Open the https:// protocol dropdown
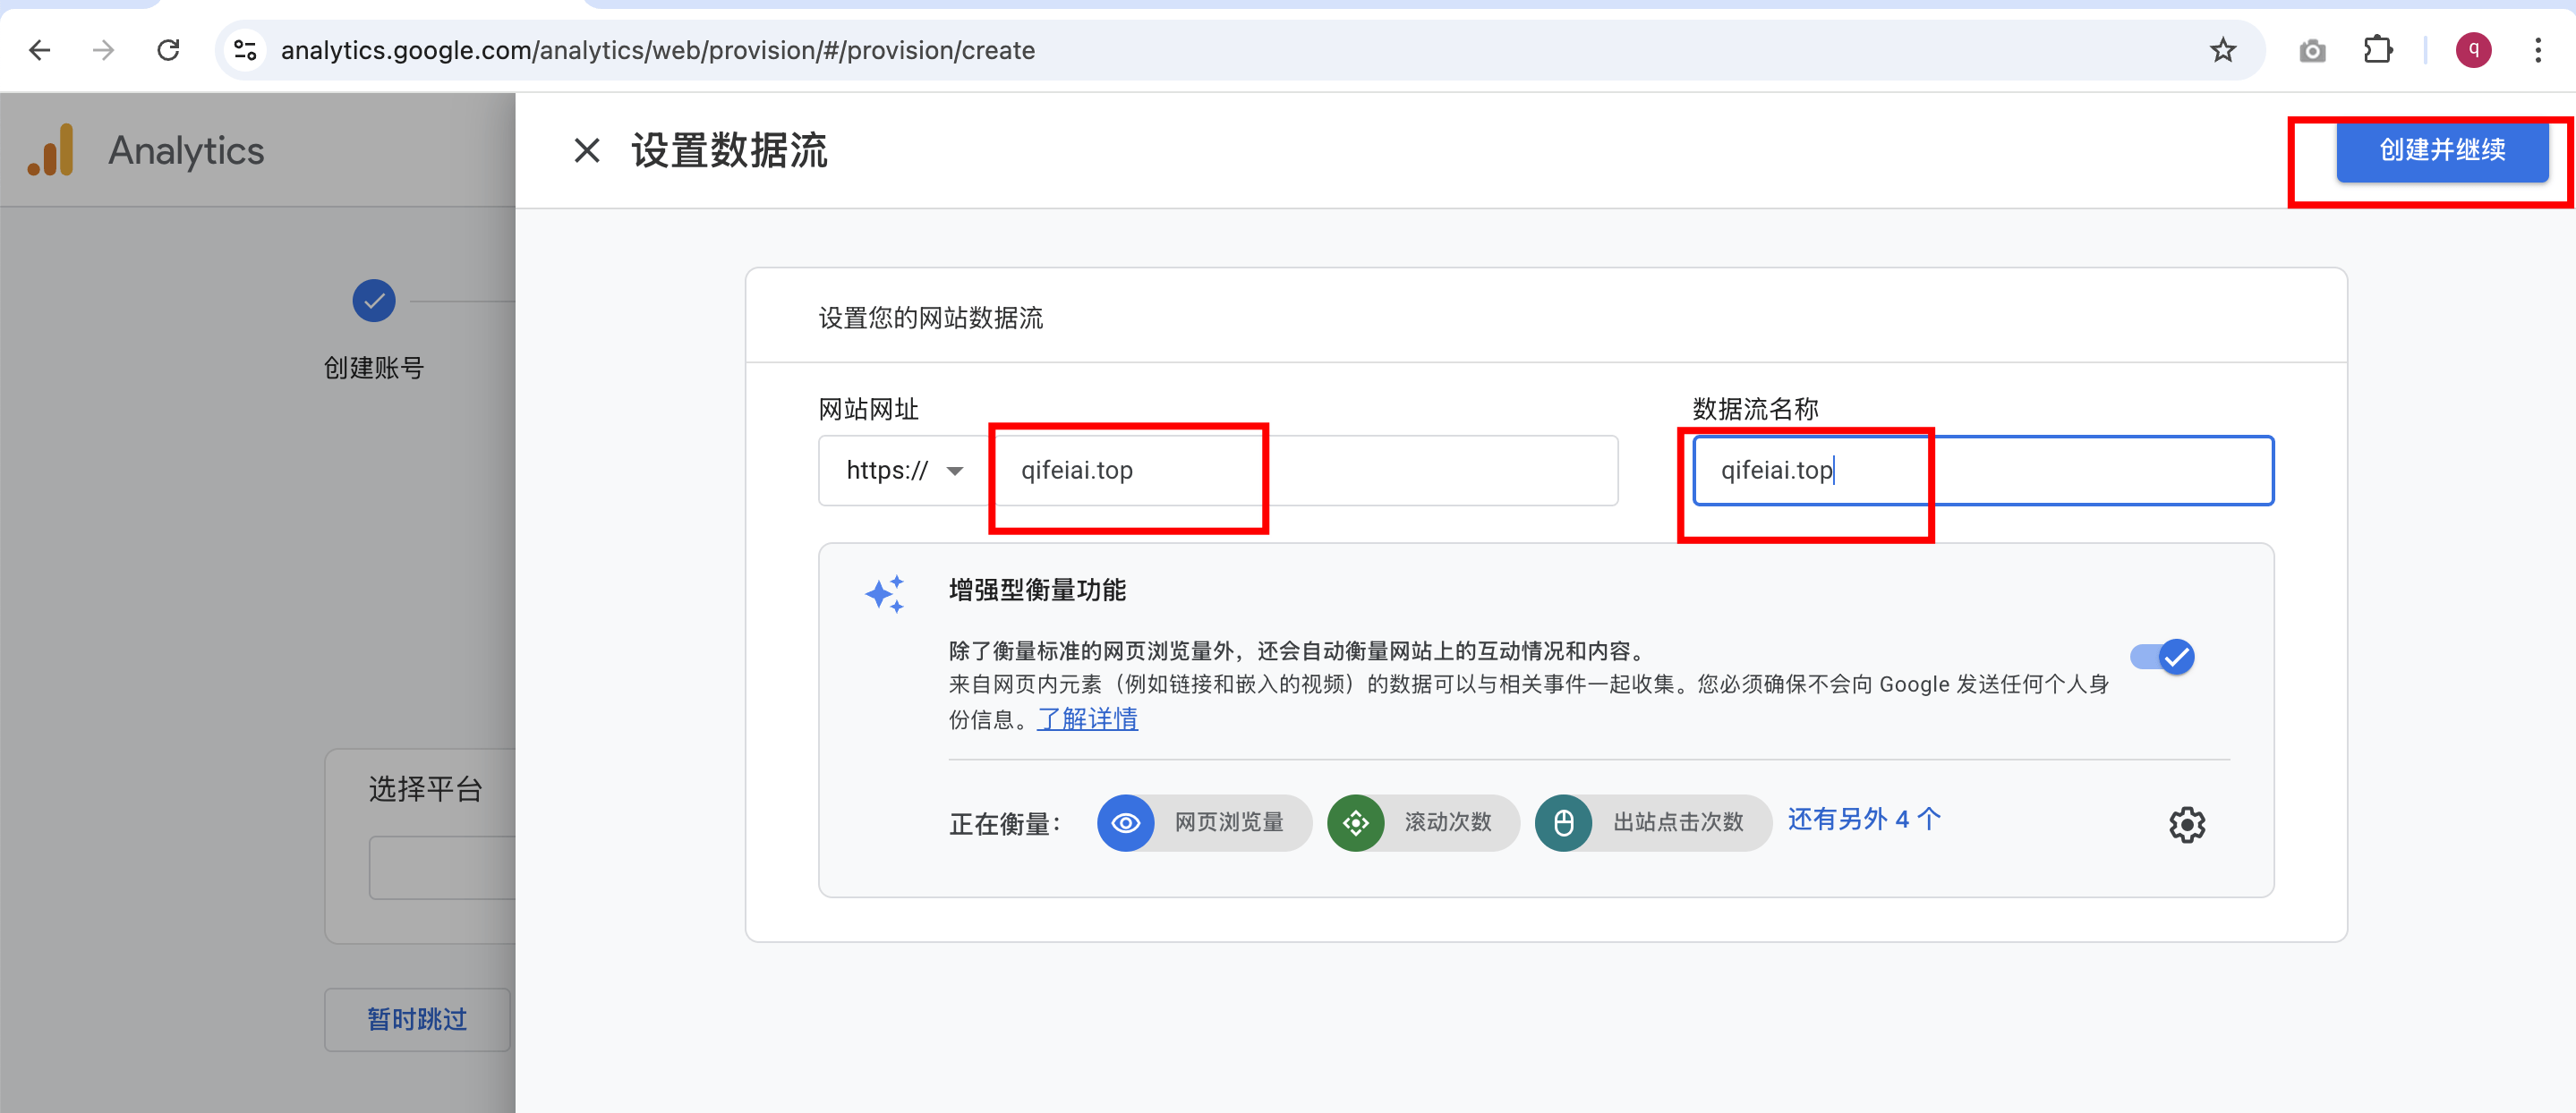The height and width of the screenshot is (1113, 2576). point(904,470)
